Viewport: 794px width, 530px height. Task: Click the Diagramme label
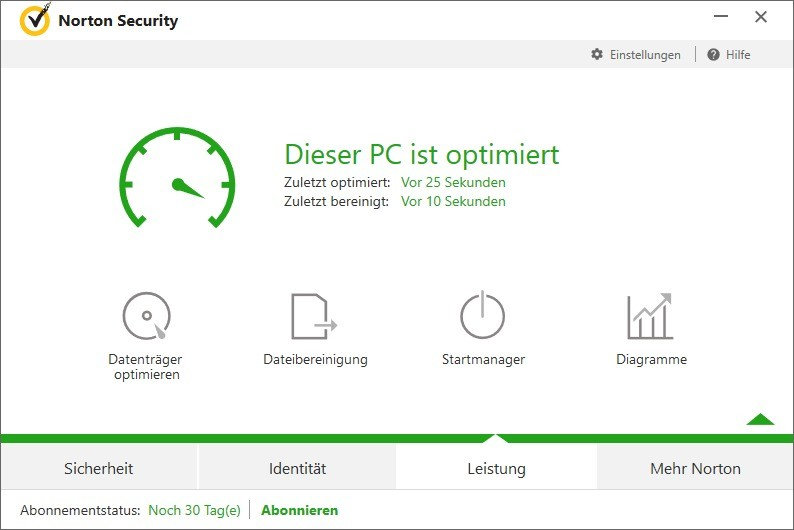coord(652,359)
